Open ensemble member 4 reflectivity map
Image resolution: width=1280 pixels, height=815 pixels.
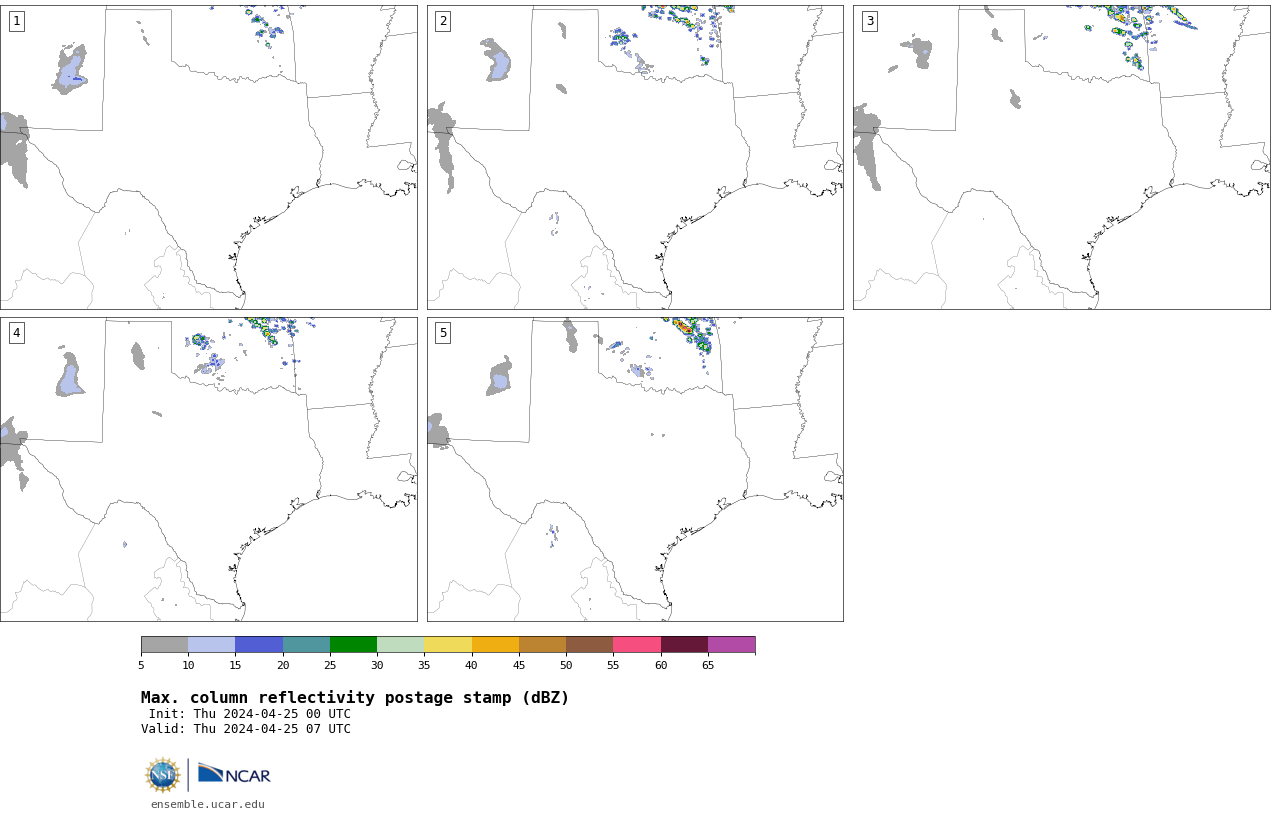(208, 469)
